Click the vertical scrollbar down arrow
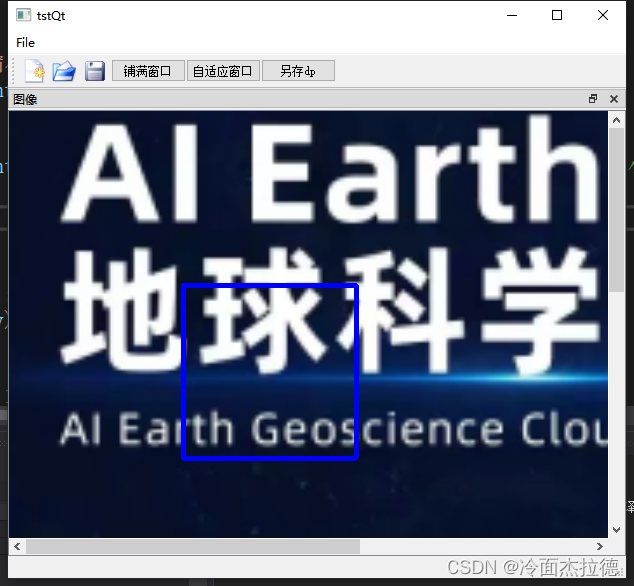 (x=617, y=529)
